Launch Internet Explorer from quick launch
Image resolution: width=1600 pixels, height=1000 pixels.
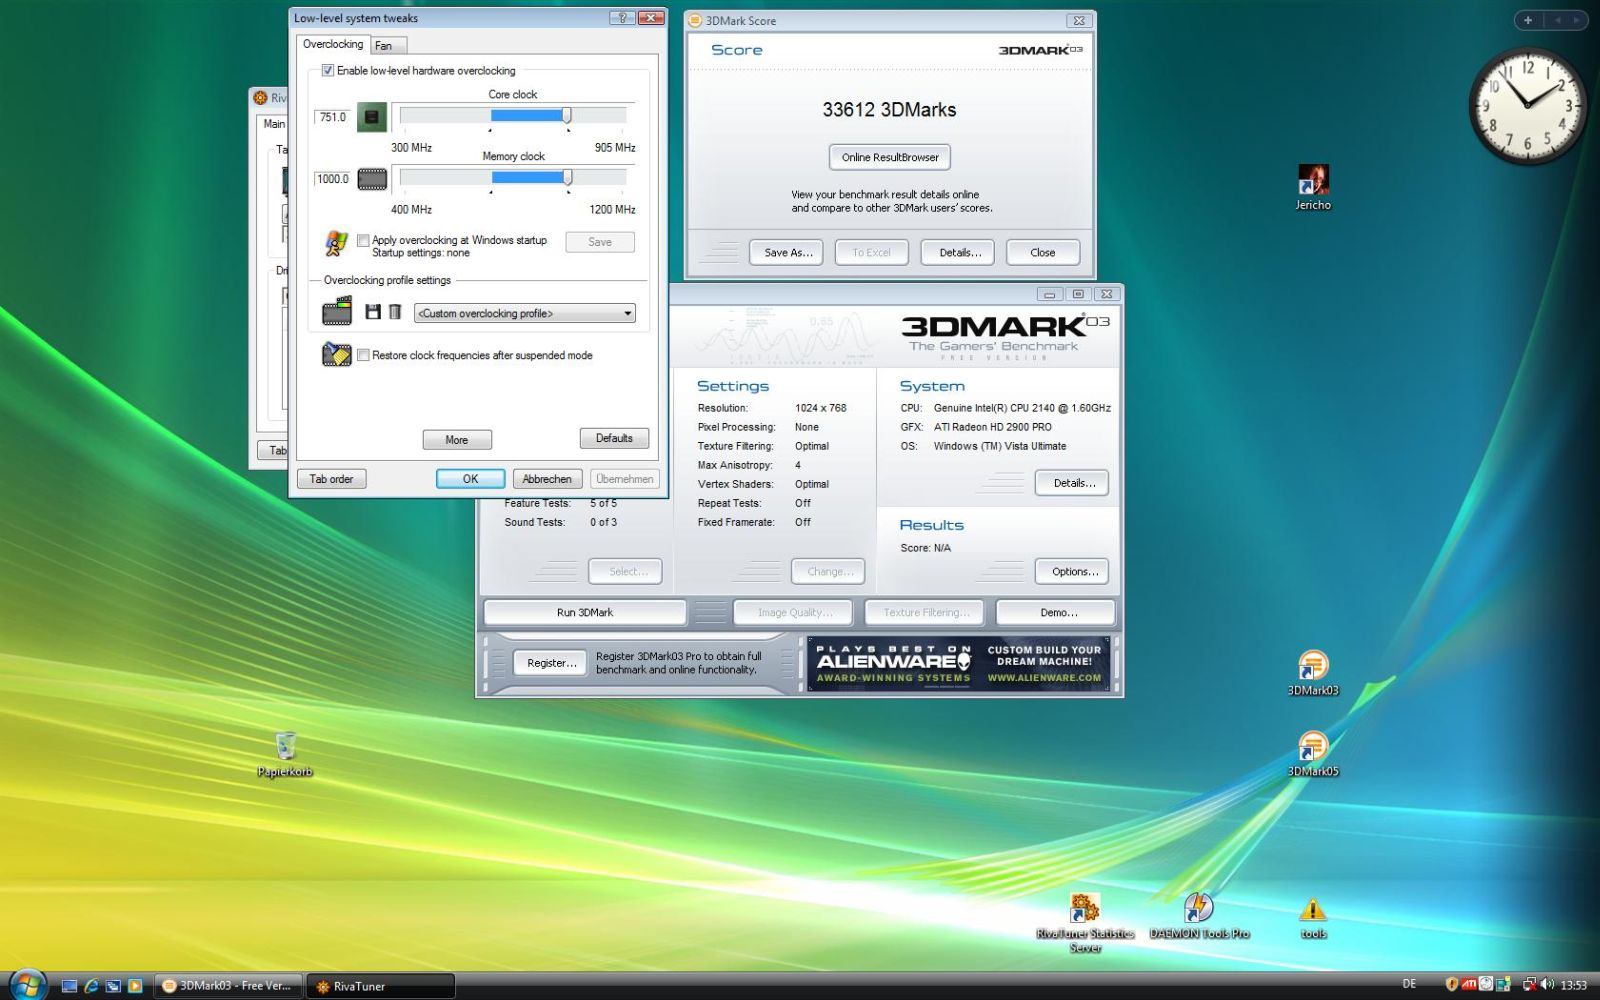coord(92,986)
